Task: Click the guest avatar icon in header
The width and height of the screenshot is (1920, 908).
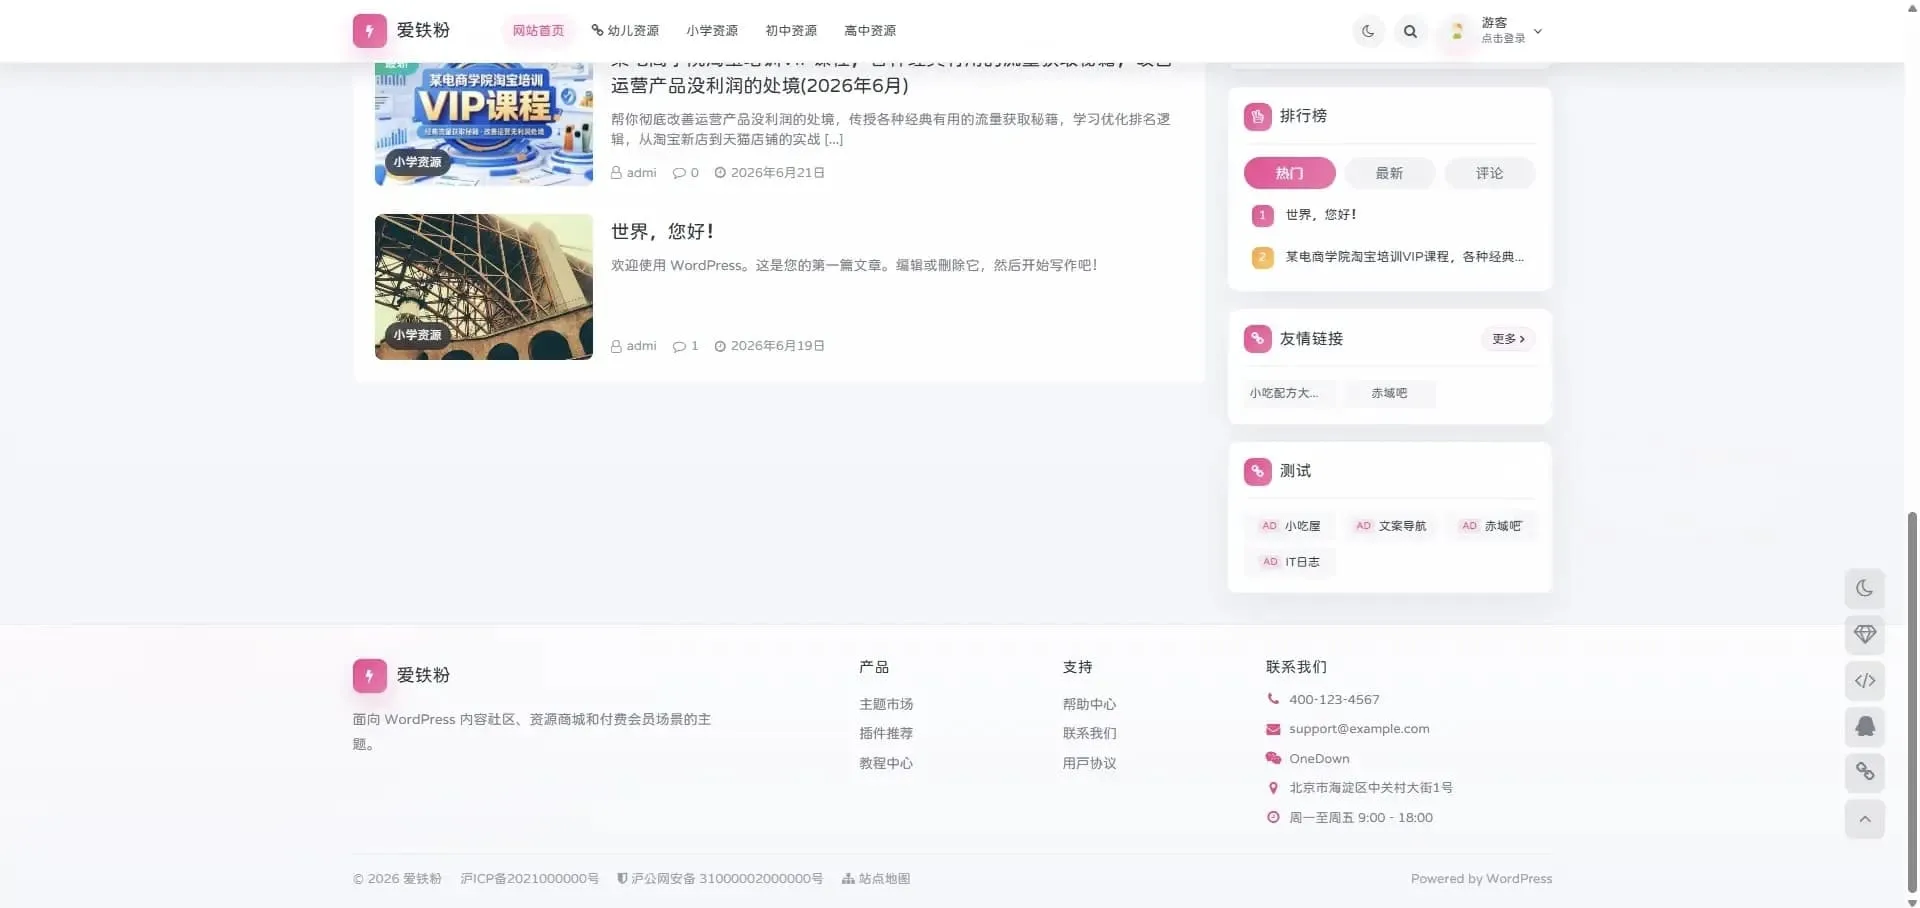Action: pos(1457,31)
